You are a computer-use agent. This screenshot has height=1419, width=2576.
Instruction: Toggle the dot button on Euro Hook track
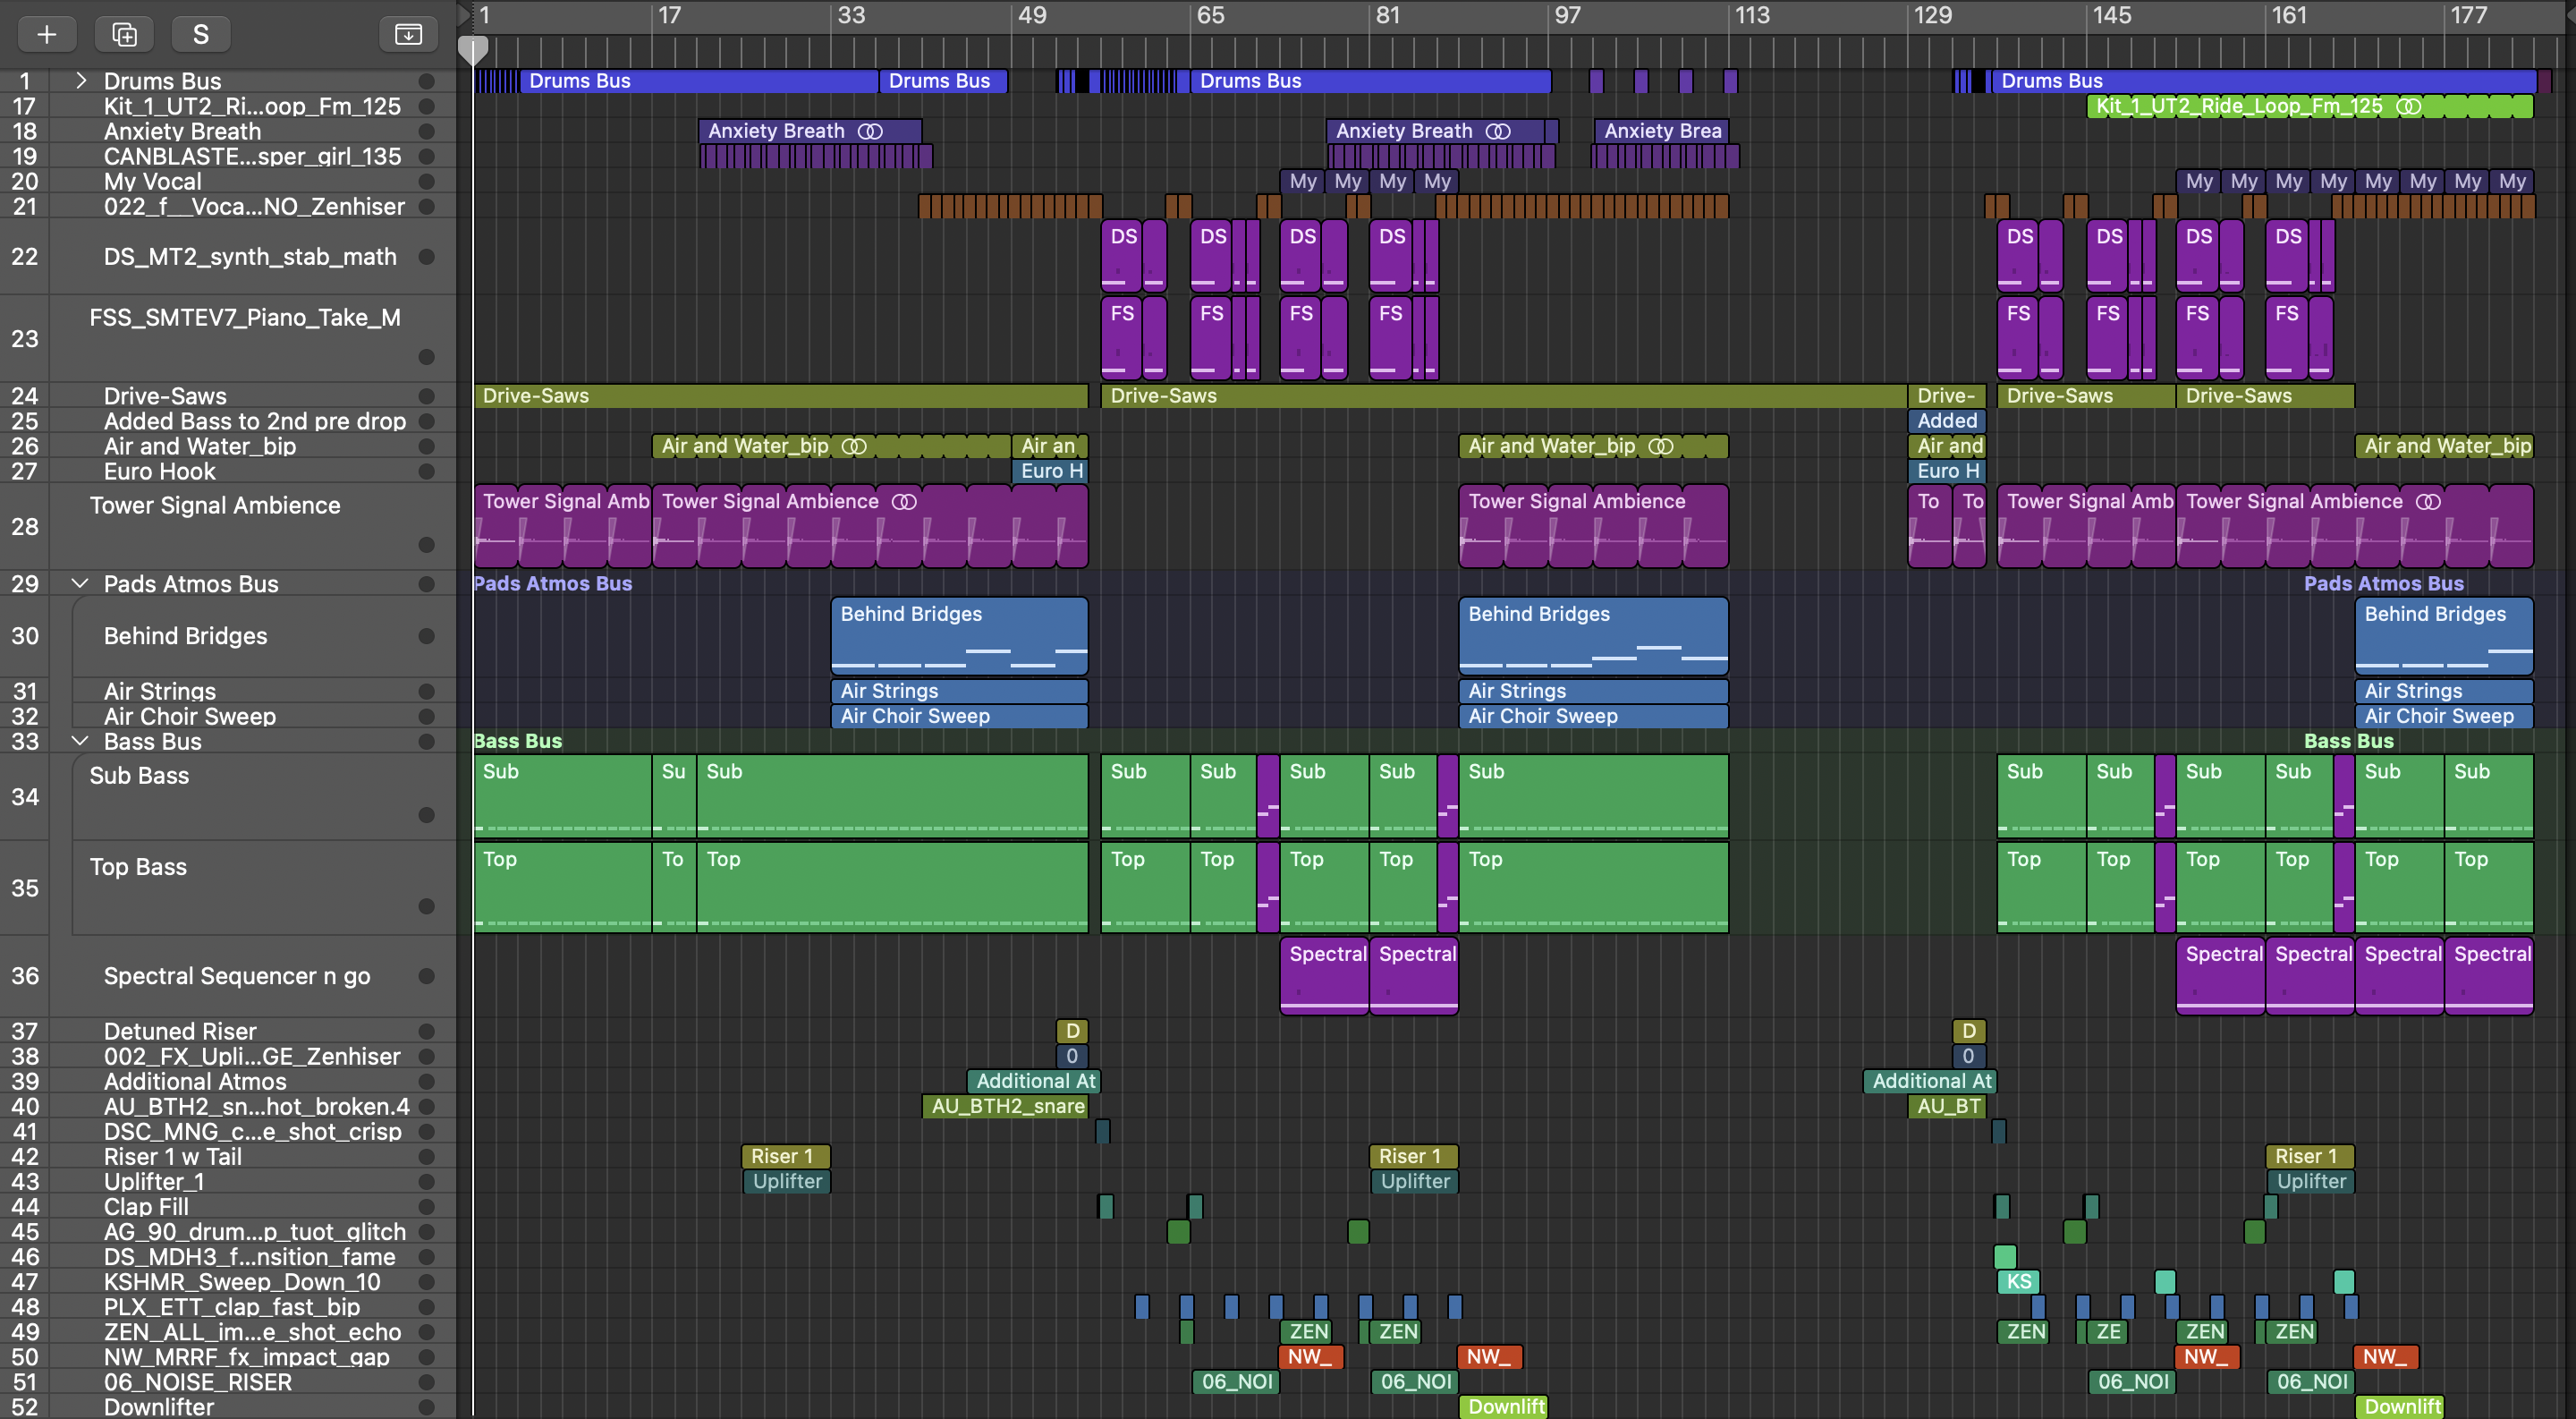pyautogui.click(x=426, y=471)
